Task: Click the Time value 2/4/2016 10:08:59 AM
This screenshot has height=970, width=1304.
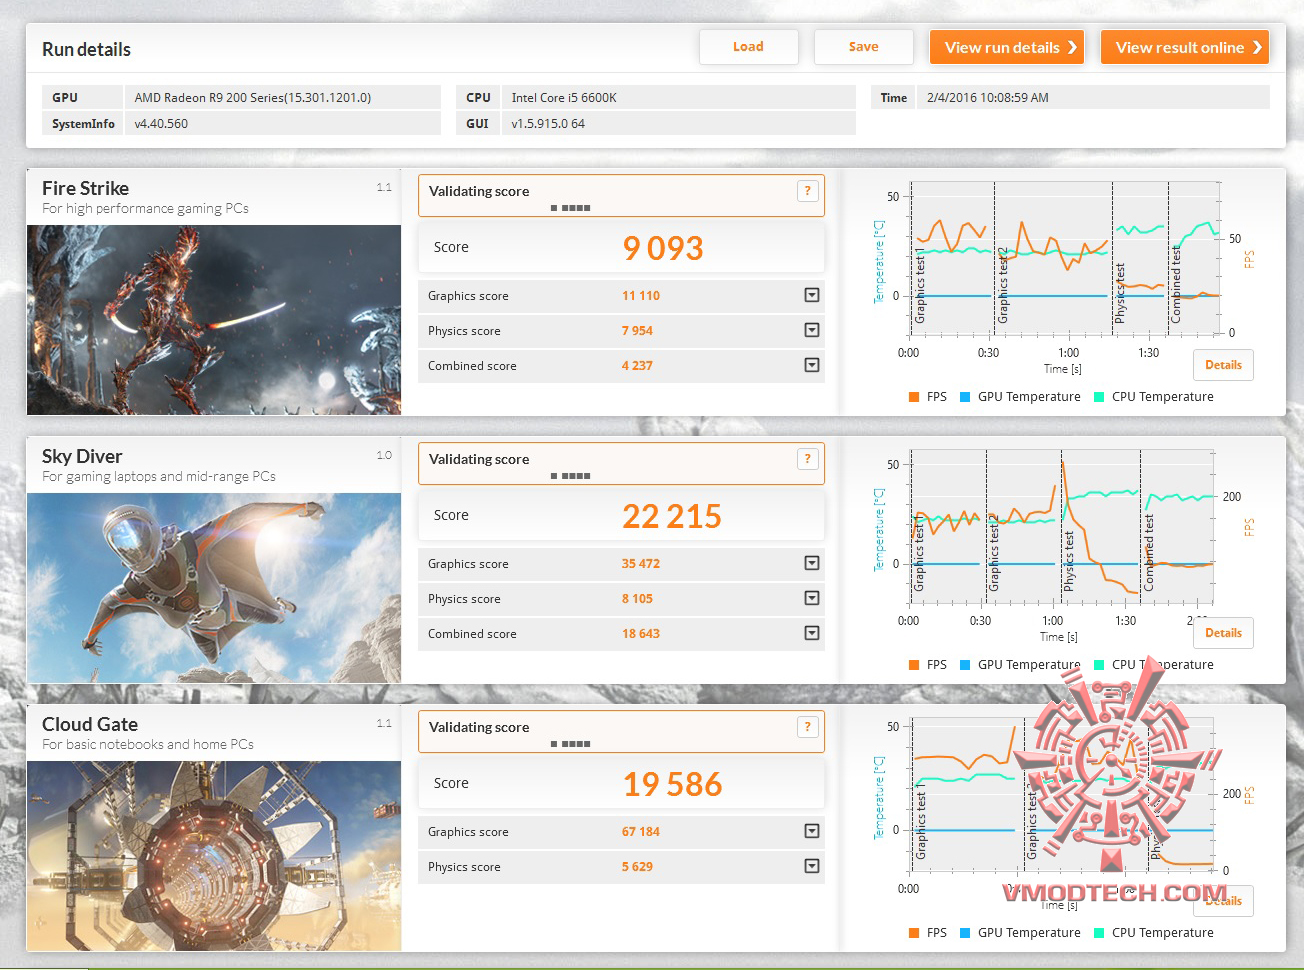Action: 988,98
